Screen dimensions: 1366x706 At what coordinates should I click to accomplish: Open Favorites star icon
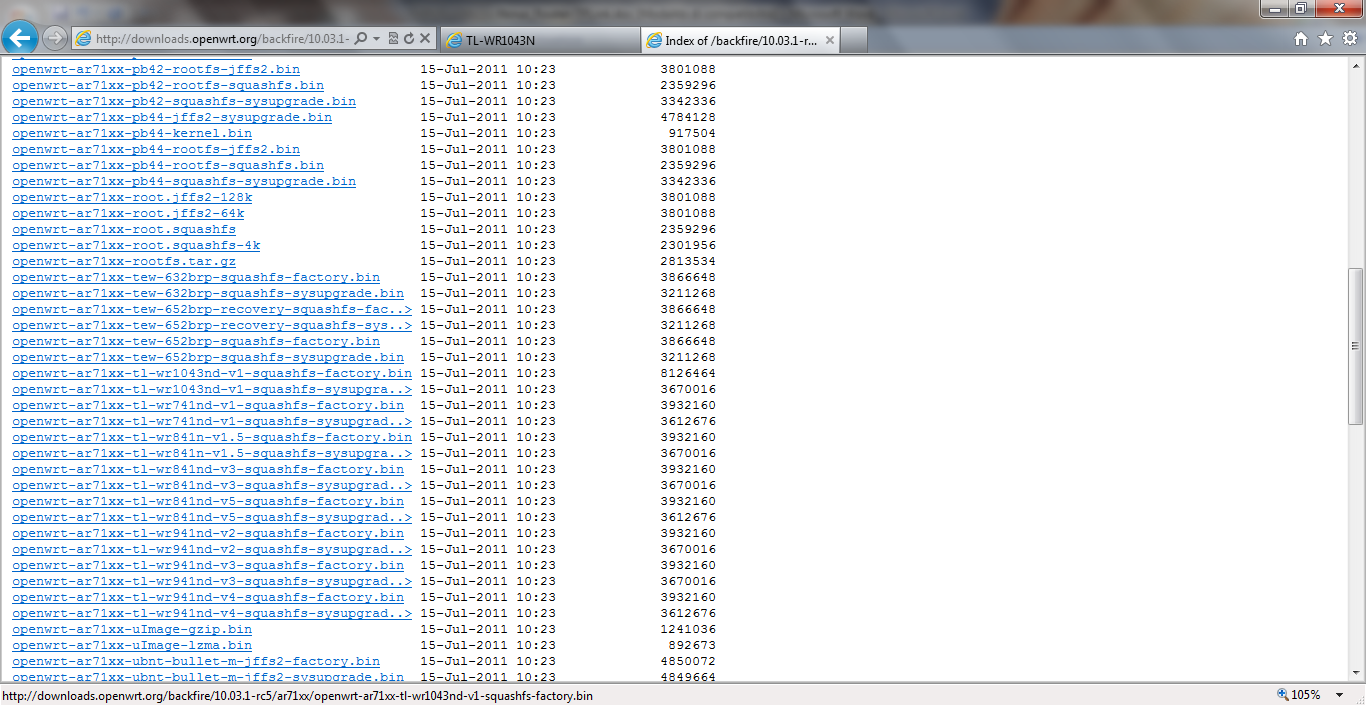(x=1325, y=39)
